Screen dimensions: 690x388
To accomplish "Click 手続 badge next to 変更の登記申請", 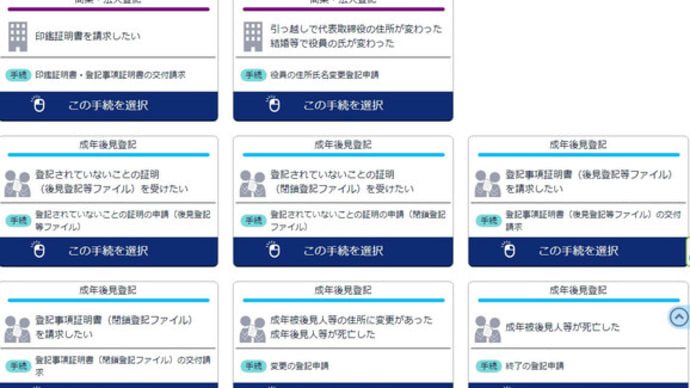I will click(253, 366).
